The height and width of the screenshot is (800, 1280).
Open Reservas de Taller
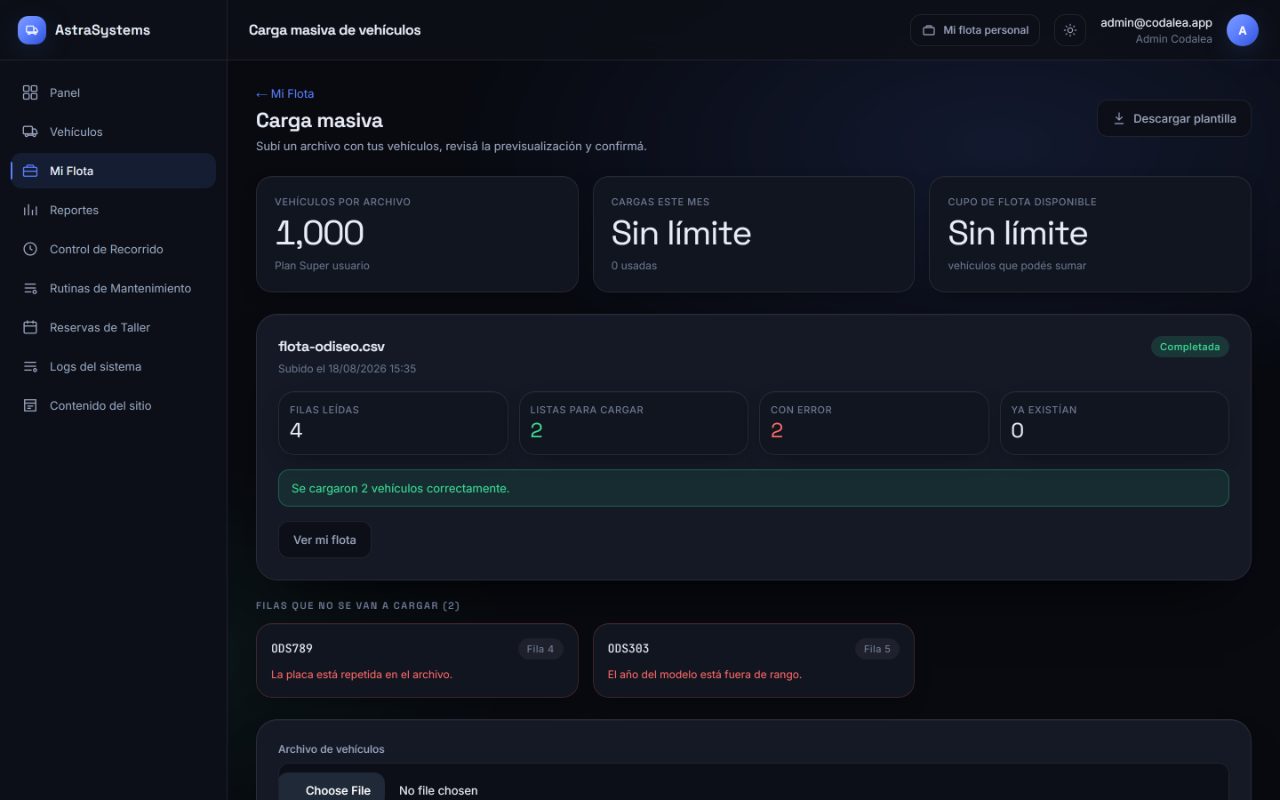(113, 327)
